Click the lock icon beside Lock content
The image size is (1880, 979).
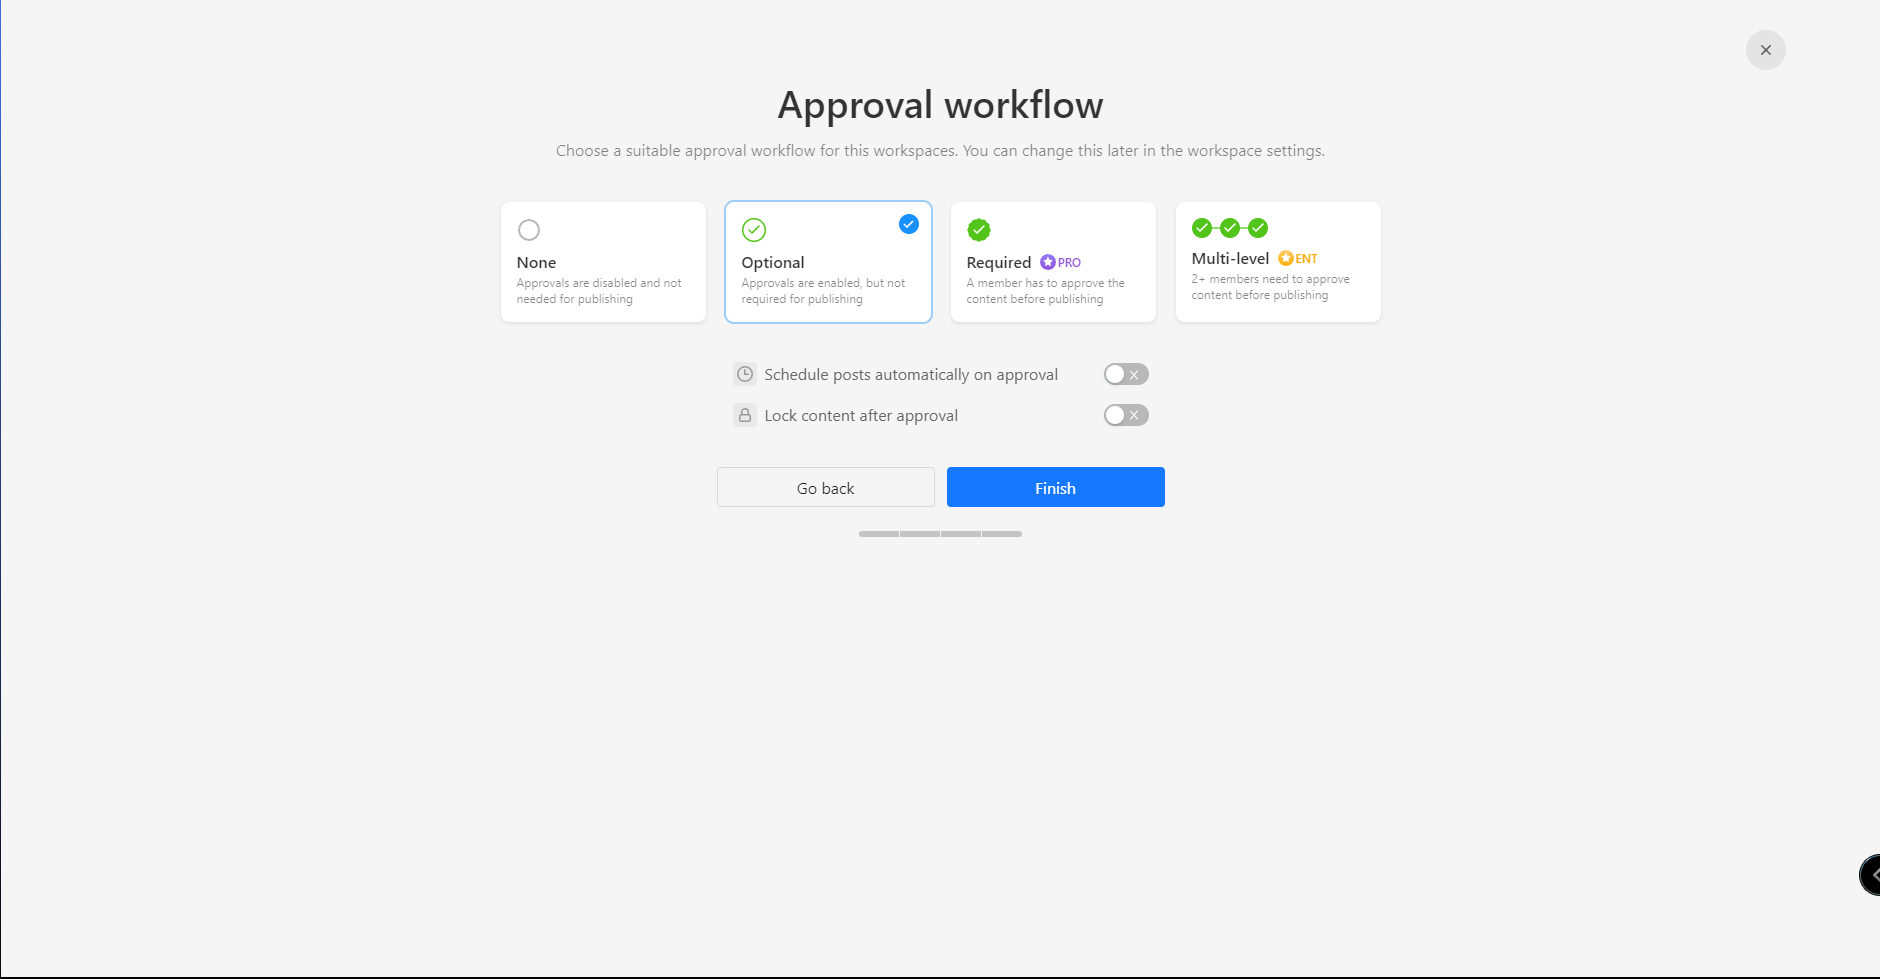(745, 415)
